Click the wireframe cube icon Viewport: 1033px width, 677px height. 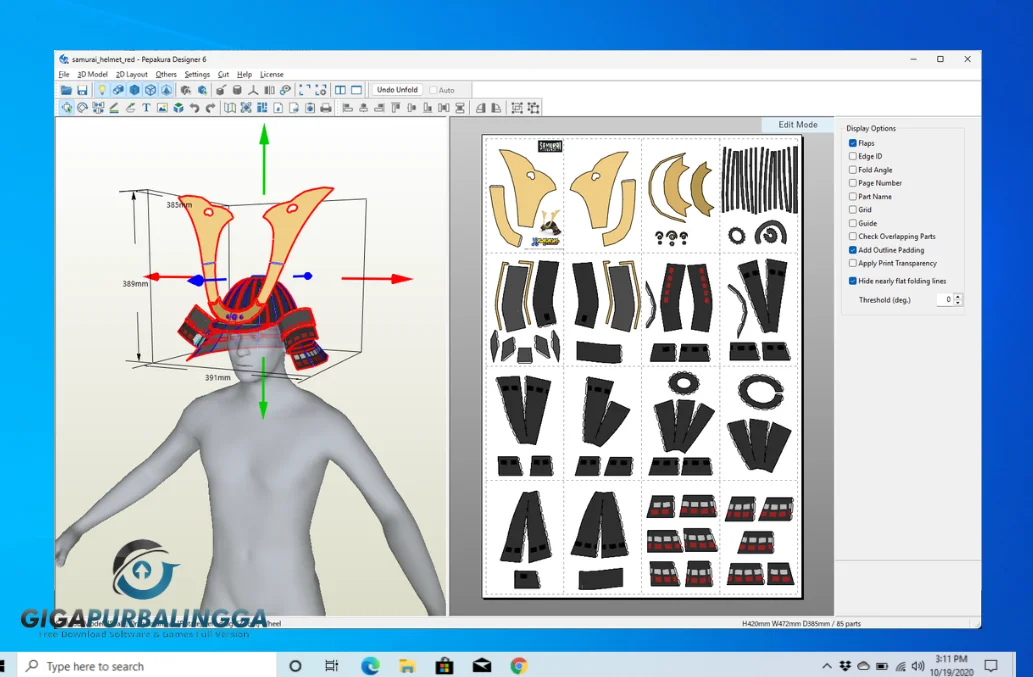point(150,90)
